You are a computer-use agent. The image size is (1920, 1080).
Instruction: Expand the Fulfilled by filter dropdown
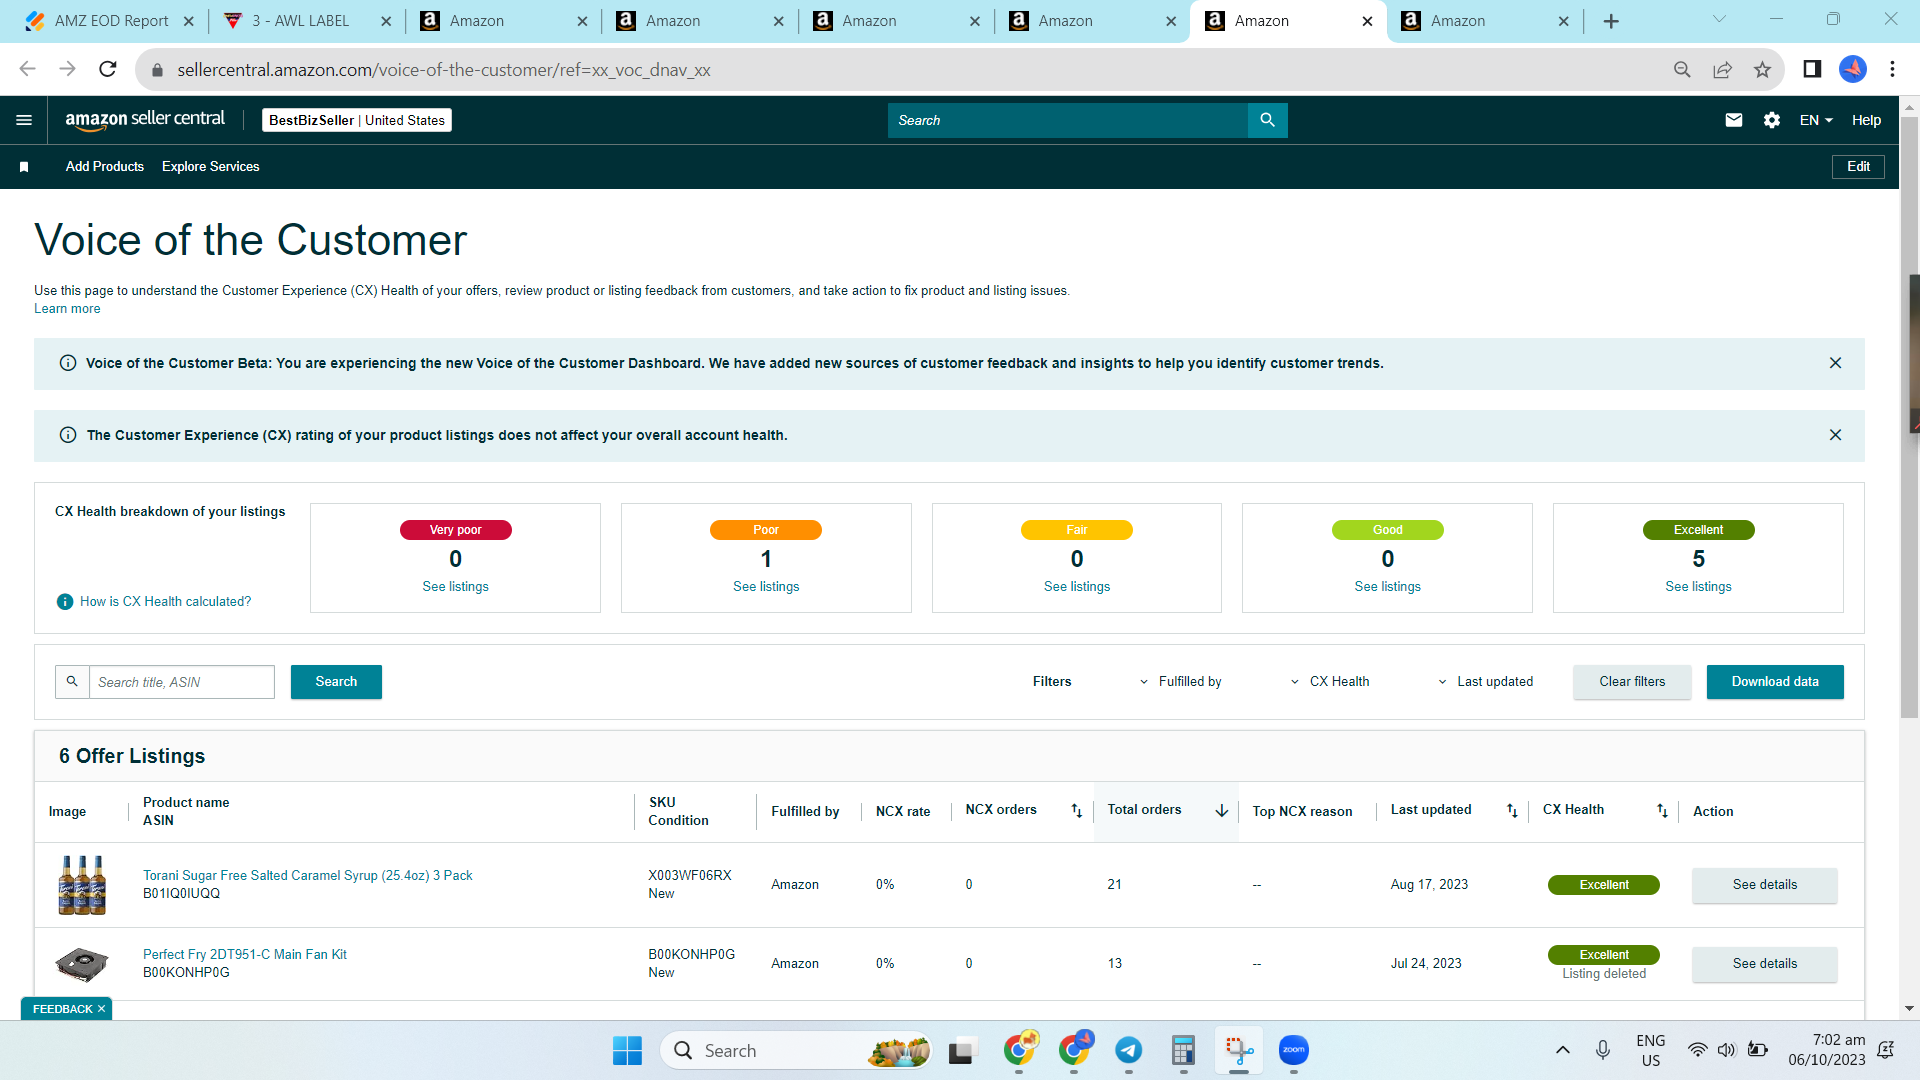tap(1181, 682)
